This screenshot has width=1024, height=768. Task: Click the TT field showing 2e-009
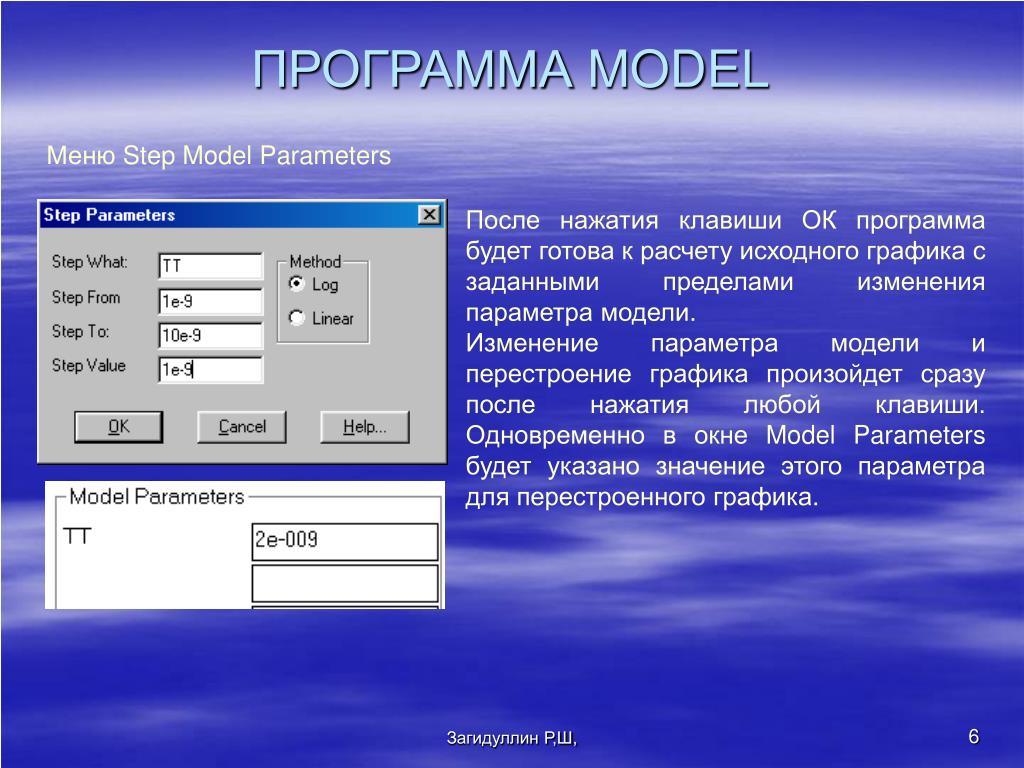tap(345, 541)
